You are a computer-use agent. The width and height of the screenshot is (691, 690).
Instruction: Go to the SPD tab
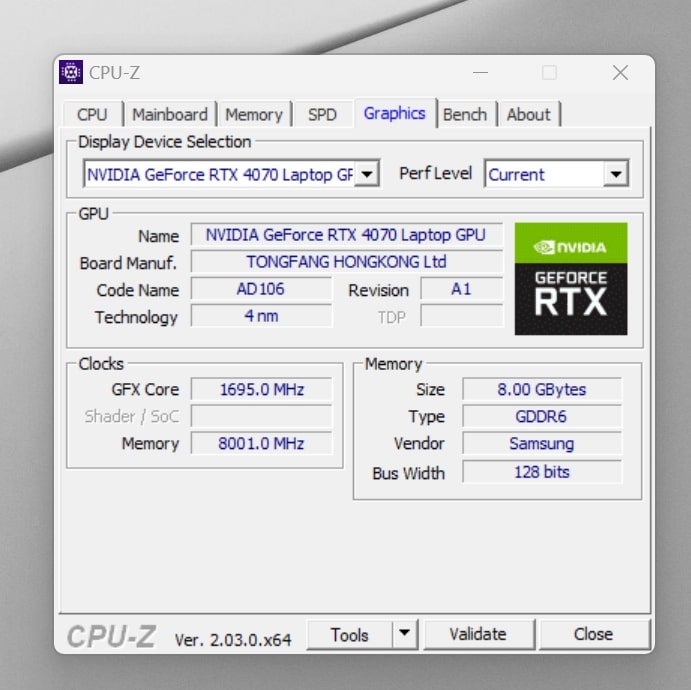click(322, 114)
